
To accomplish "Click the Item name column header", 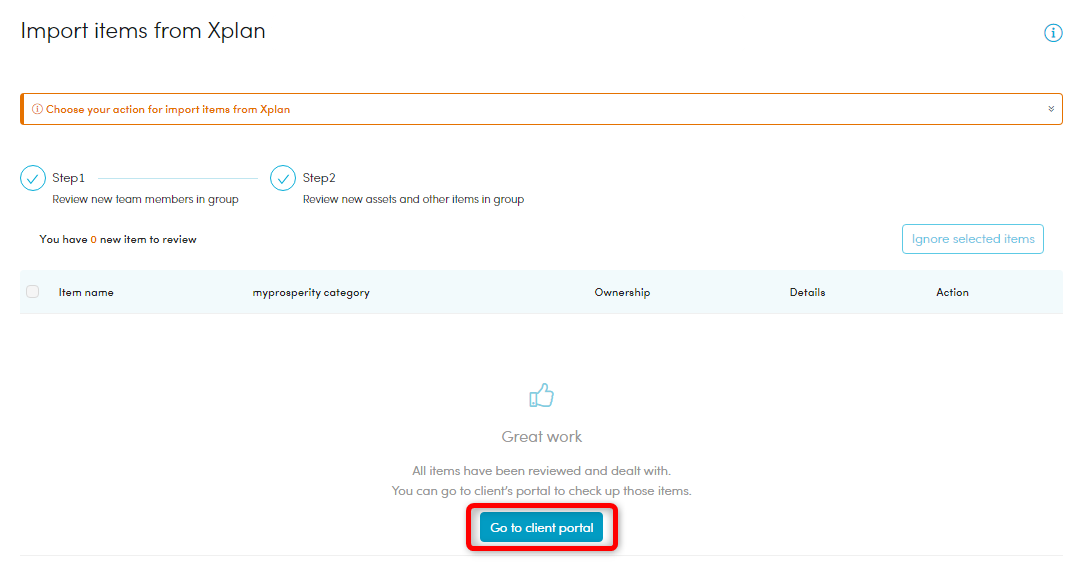I will (x=86, y=292).
